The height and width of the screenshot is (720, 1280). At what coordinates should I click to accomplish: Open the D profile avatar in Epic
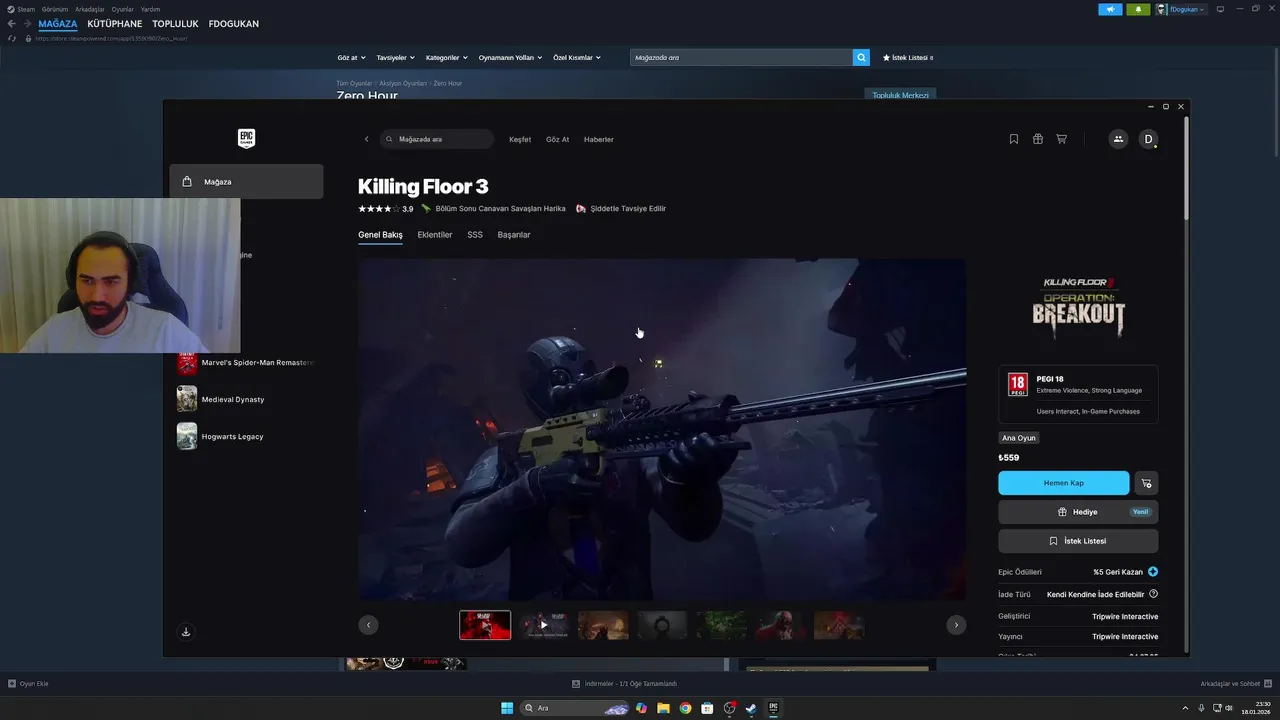click(1148, 139)
